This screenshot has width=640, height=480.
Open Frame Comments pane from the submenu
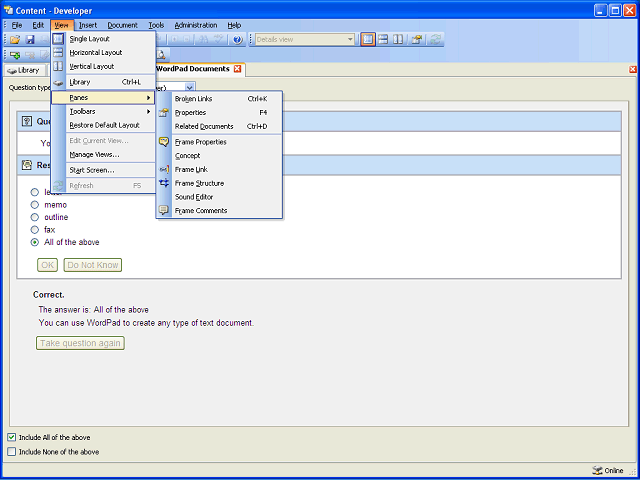pyautogui.click(x=219, y=211)
